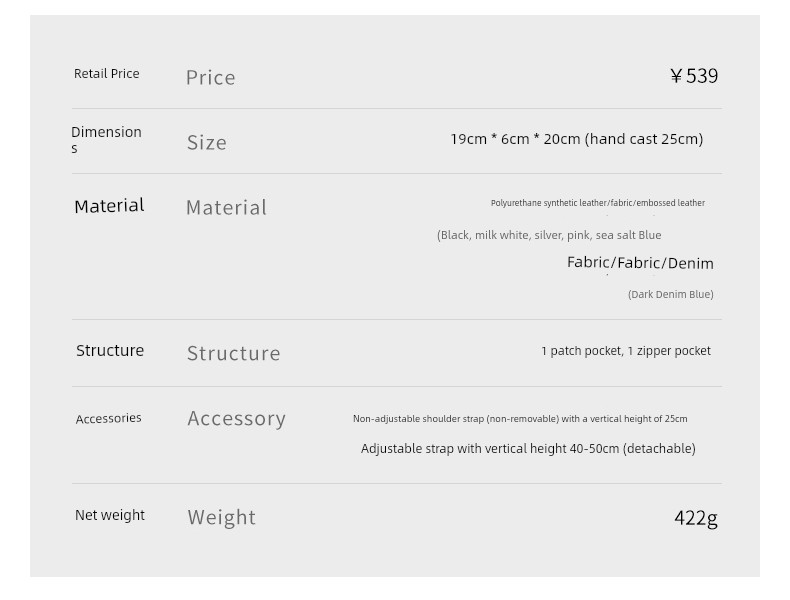Click the patch pocket and zipper pocket text
Screen dimensions: 790x600
(626, 351)
